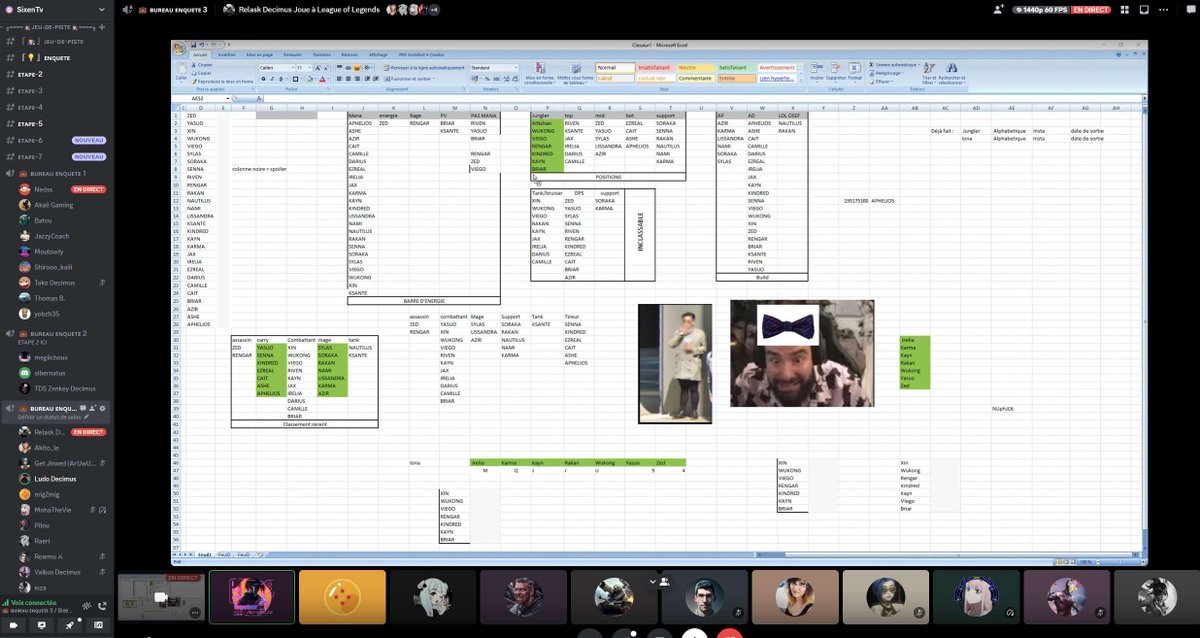
Task: Select the Feuil2 sheet tab
Action: [x=224, y=553]
